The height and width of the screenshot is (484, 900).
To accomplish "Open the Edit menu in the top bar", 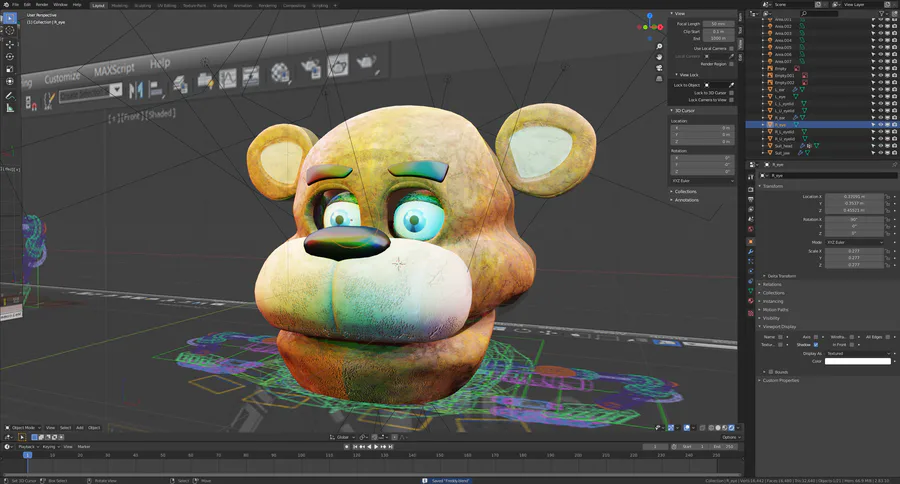I will click(27, 5).
